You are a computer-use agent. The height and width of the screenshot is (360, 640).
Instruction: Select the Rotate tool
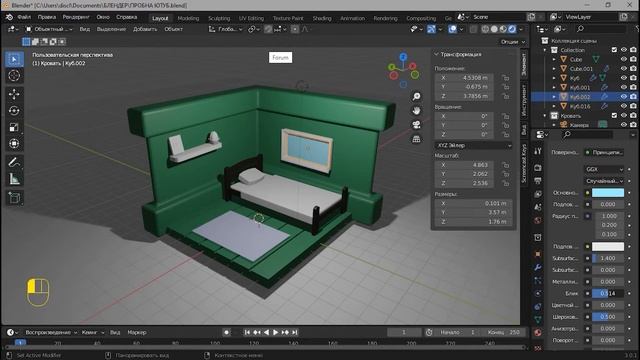click(x=14, y=111)
